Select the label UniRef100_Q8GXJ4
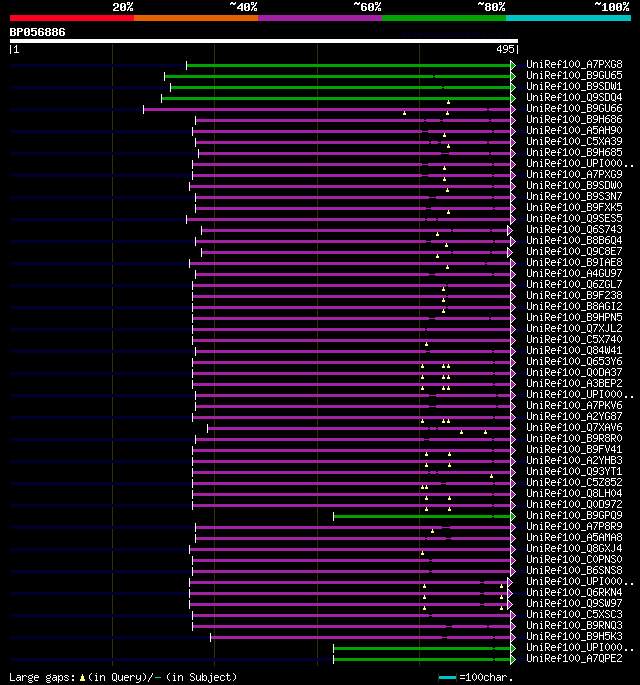The height and width of the screenshot is (685, 640). 574,549
